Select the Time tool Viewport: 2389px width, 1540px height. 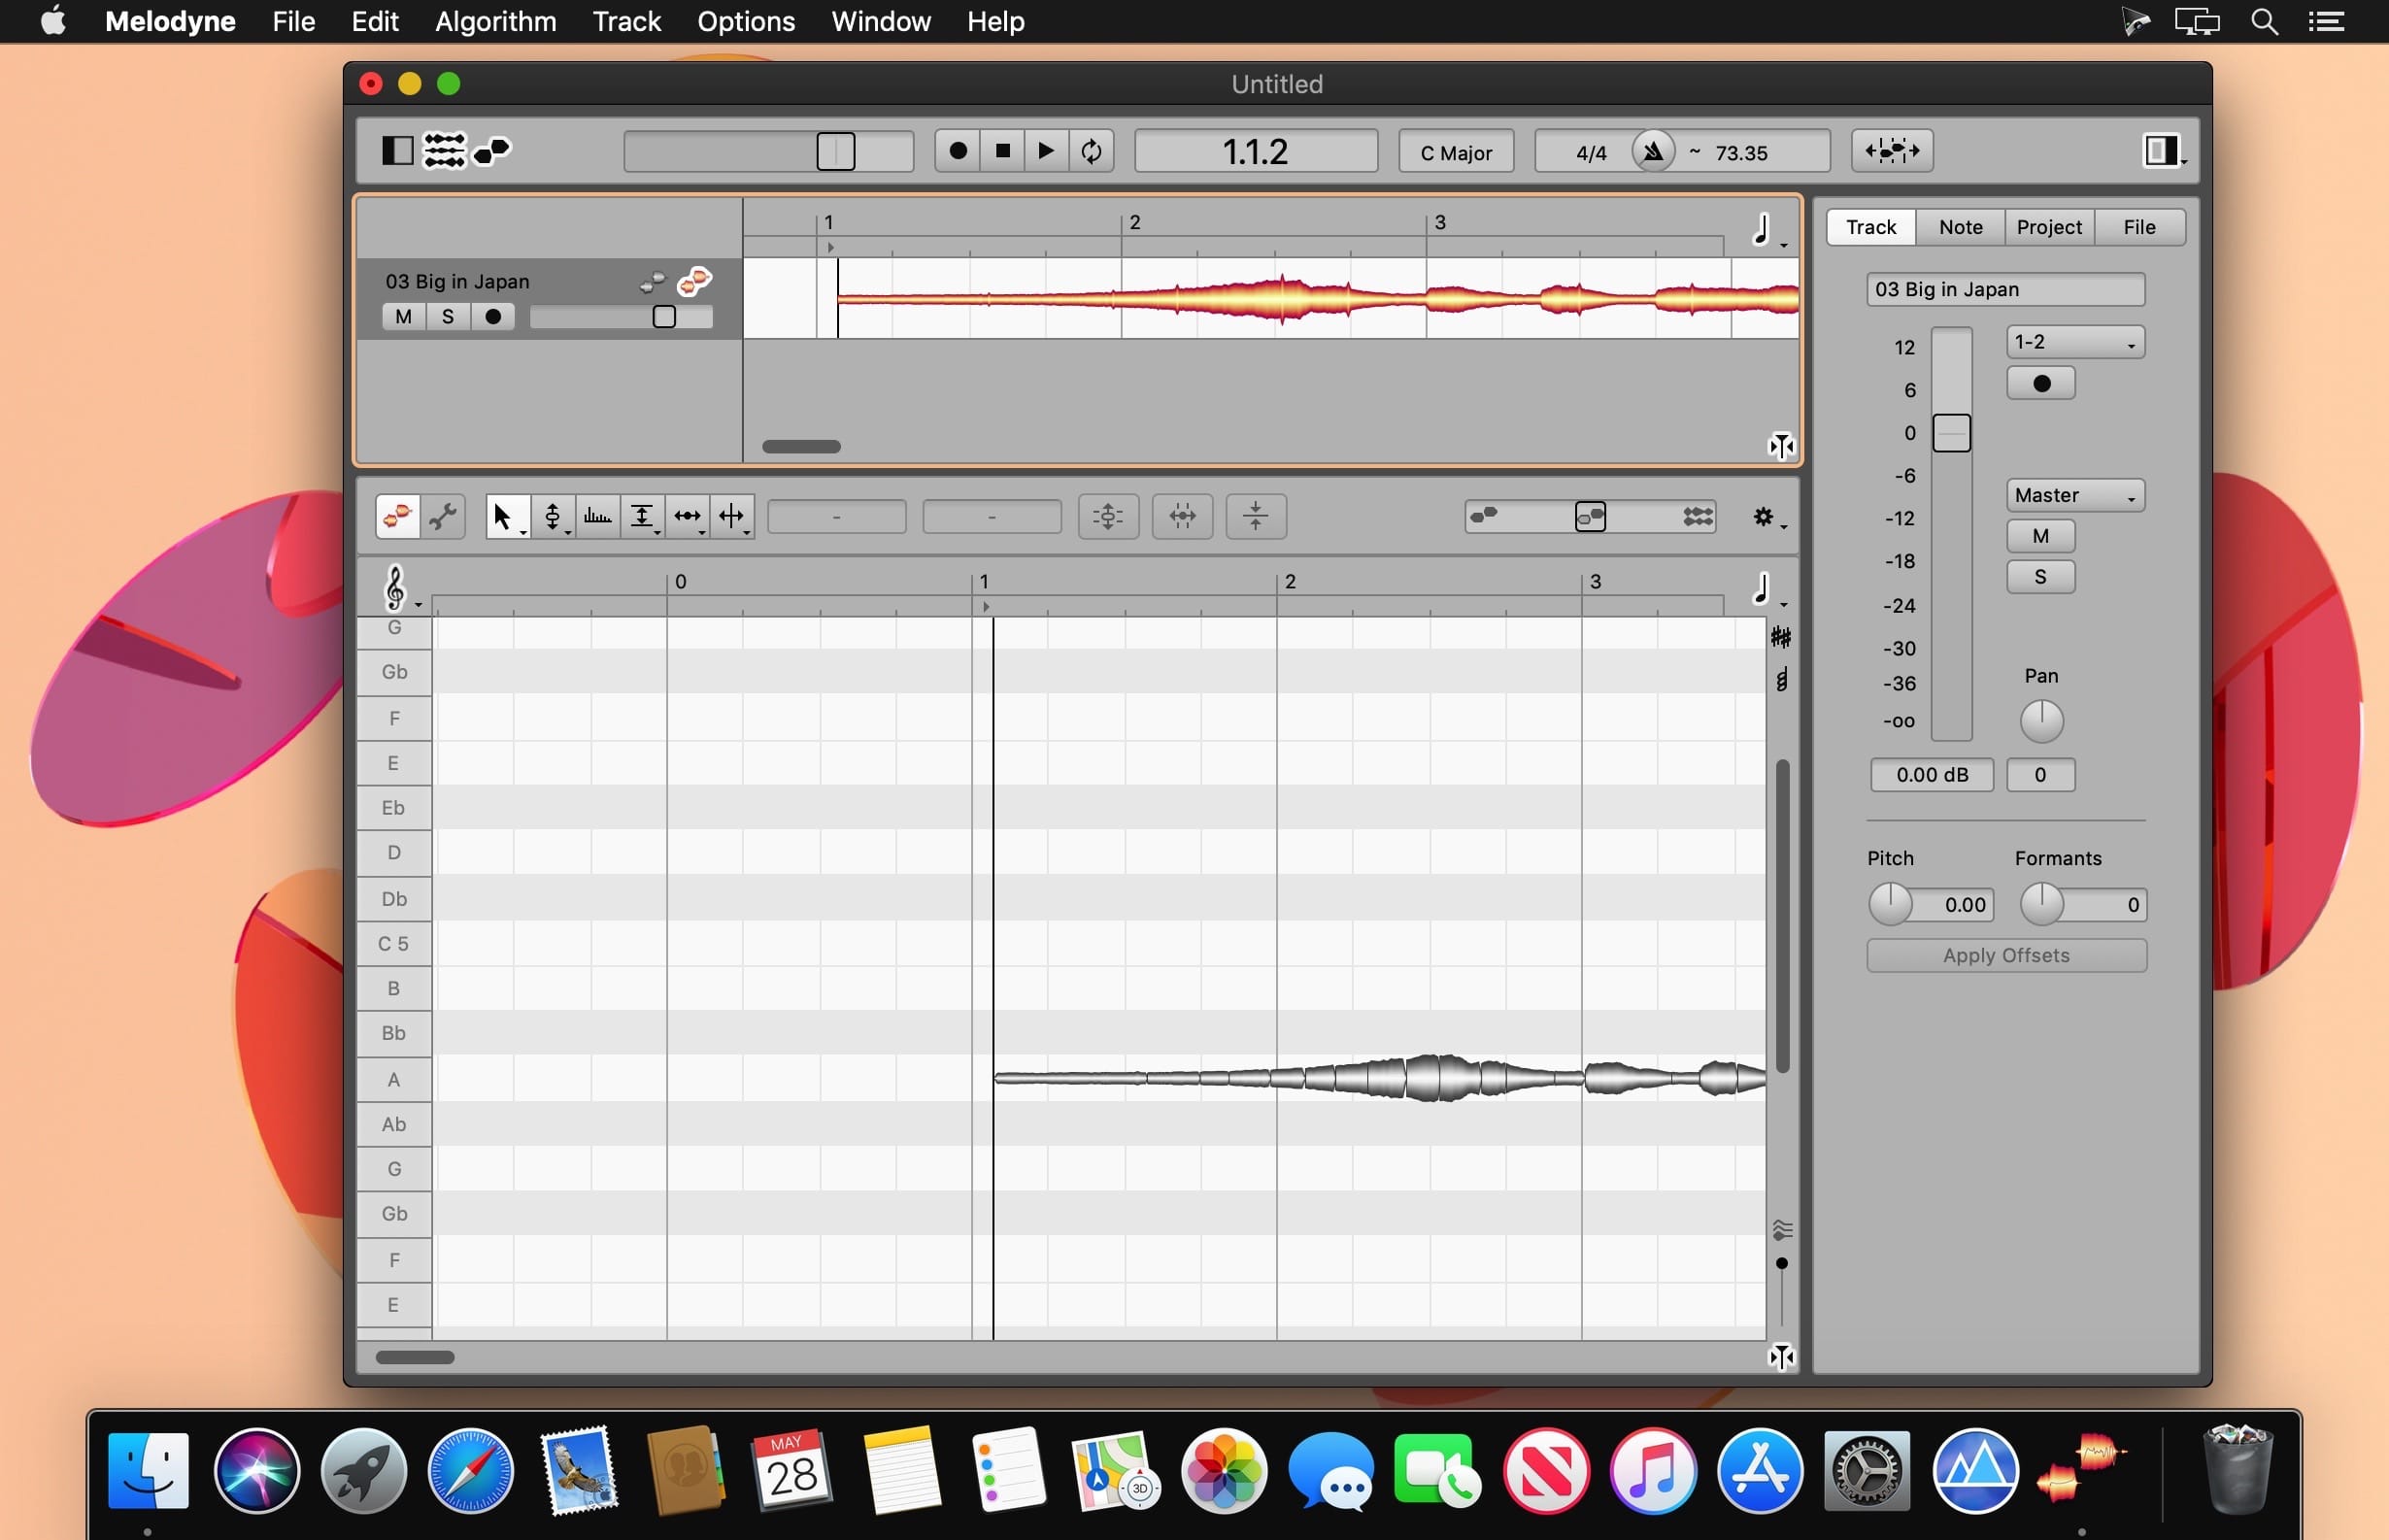coord(687,517)
